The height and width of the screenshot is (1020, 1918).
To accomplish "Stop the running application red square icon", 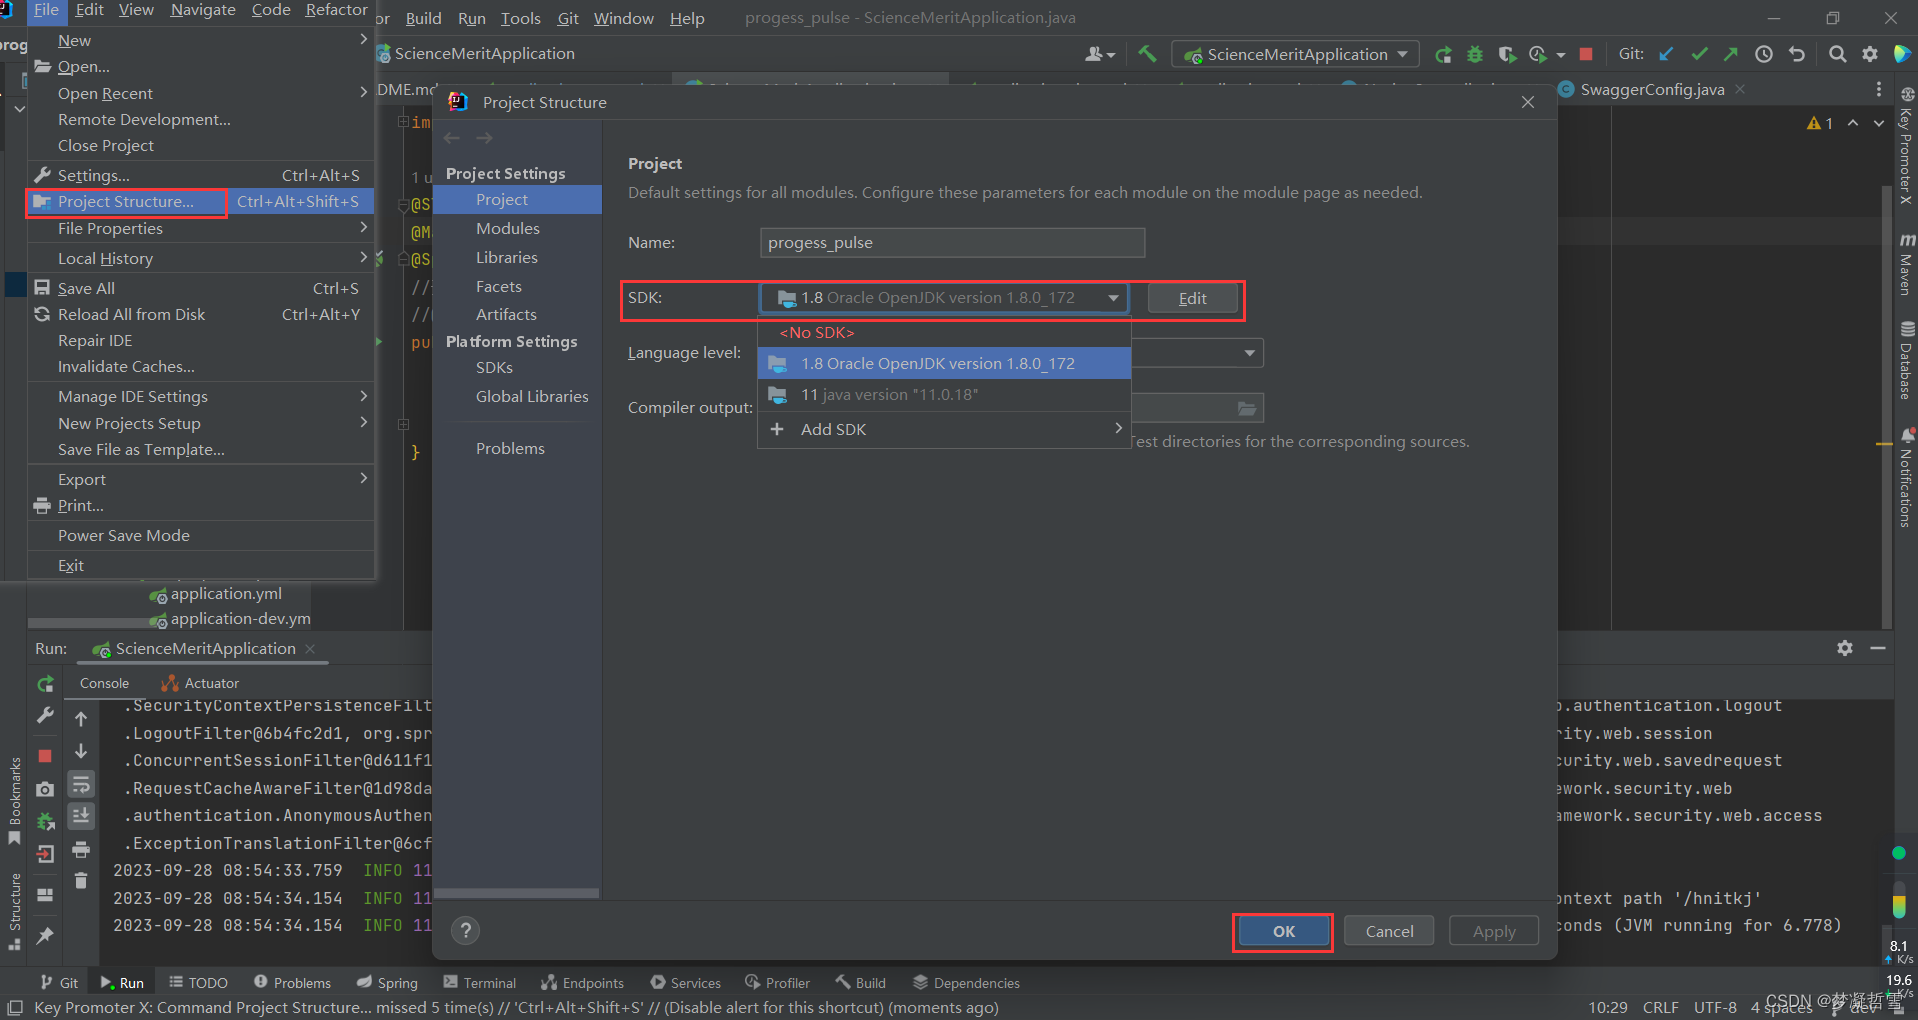I will (1586, 54).
